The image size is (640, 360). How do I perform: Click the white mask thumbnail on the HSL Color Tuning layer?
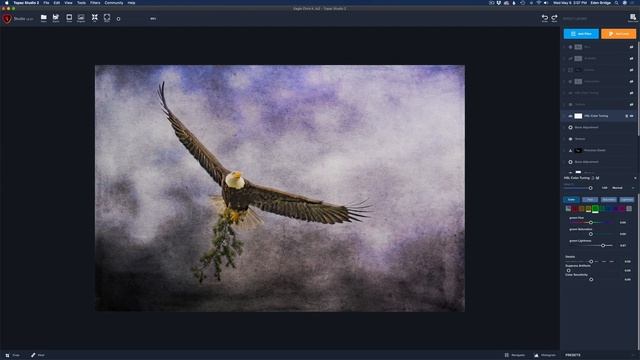click(x=578, y=116)
